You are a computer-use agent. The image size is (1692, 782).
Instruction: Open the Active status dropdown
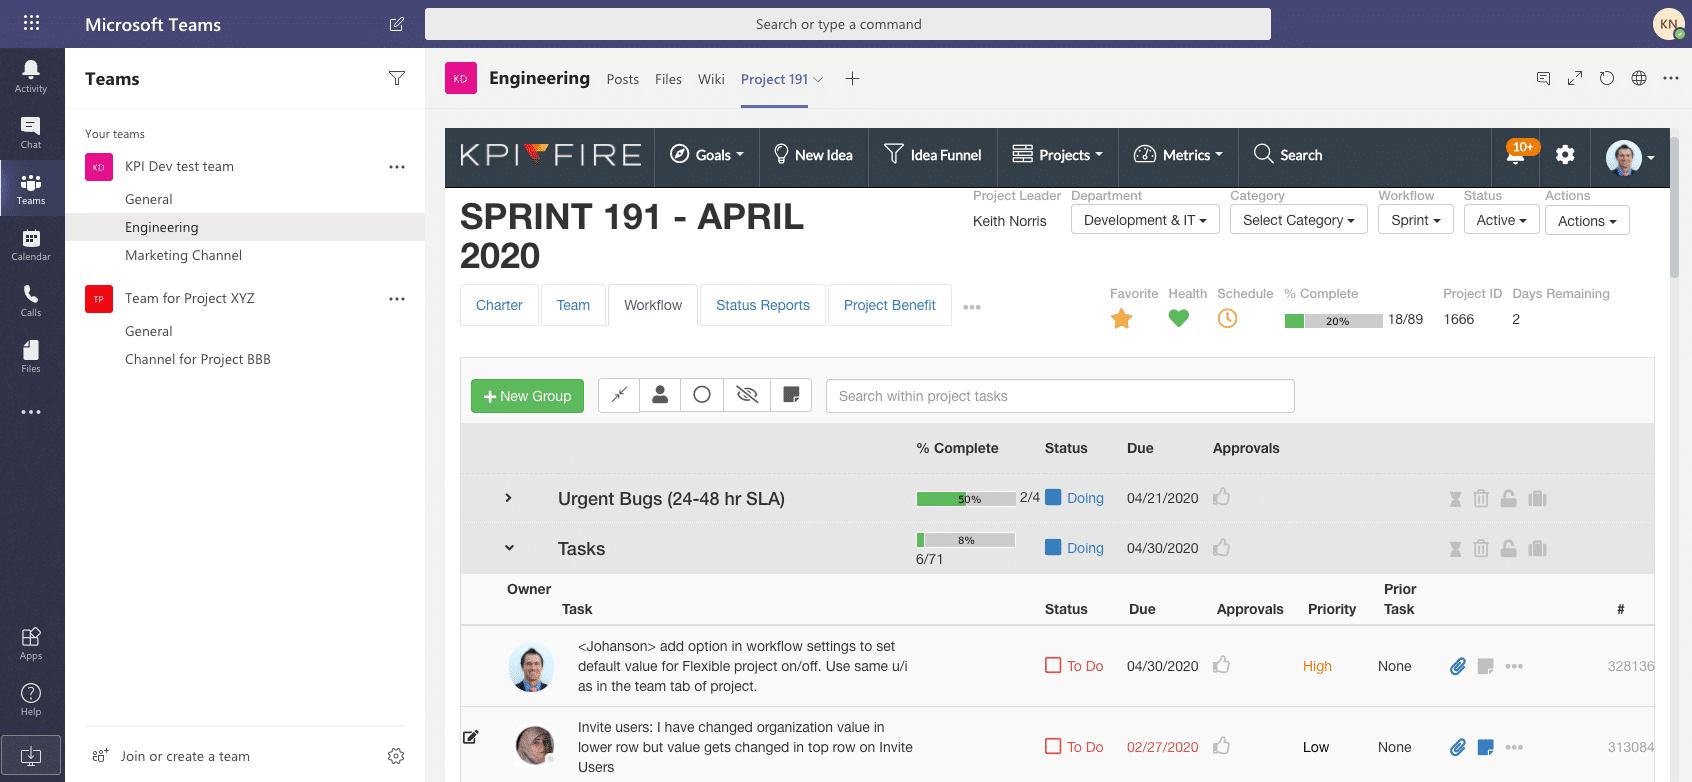click(x=1502, y=220)
